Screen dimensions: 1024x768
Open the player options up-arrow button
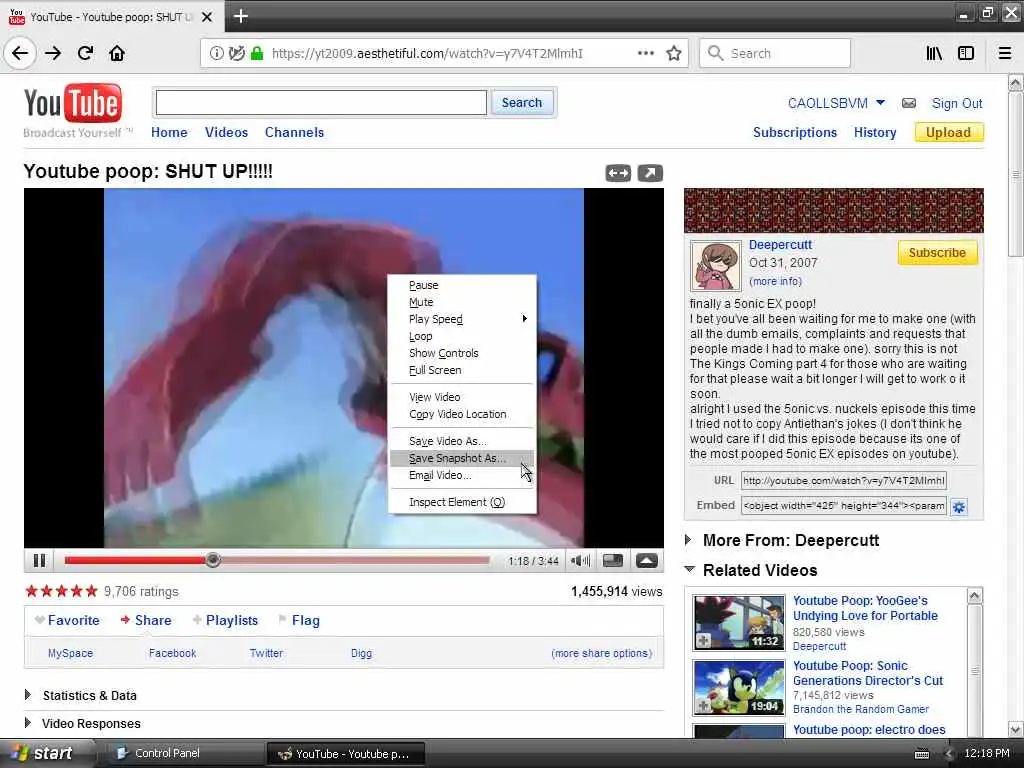[x=647, y=560]
